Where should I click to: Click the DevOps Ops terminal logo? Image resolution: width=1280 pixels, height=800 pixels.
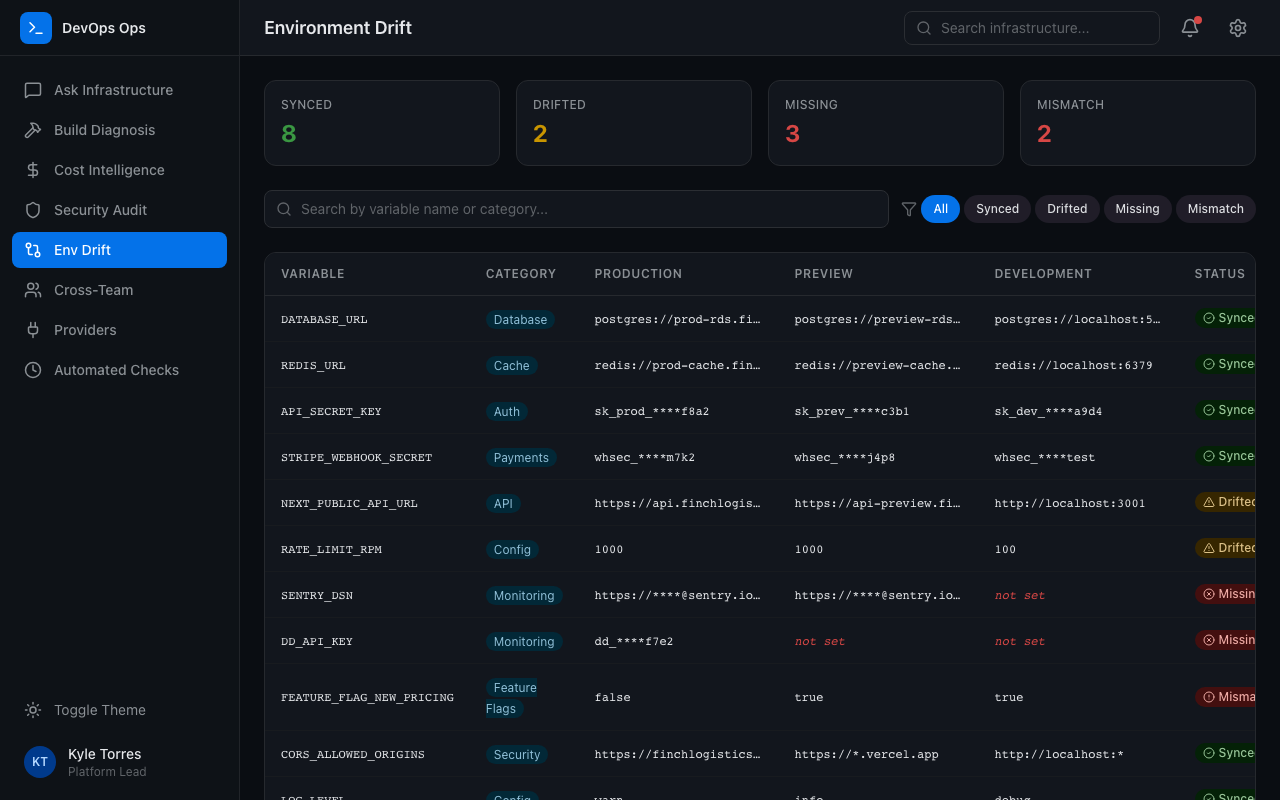pyautogui.click(x=36, y=28)
